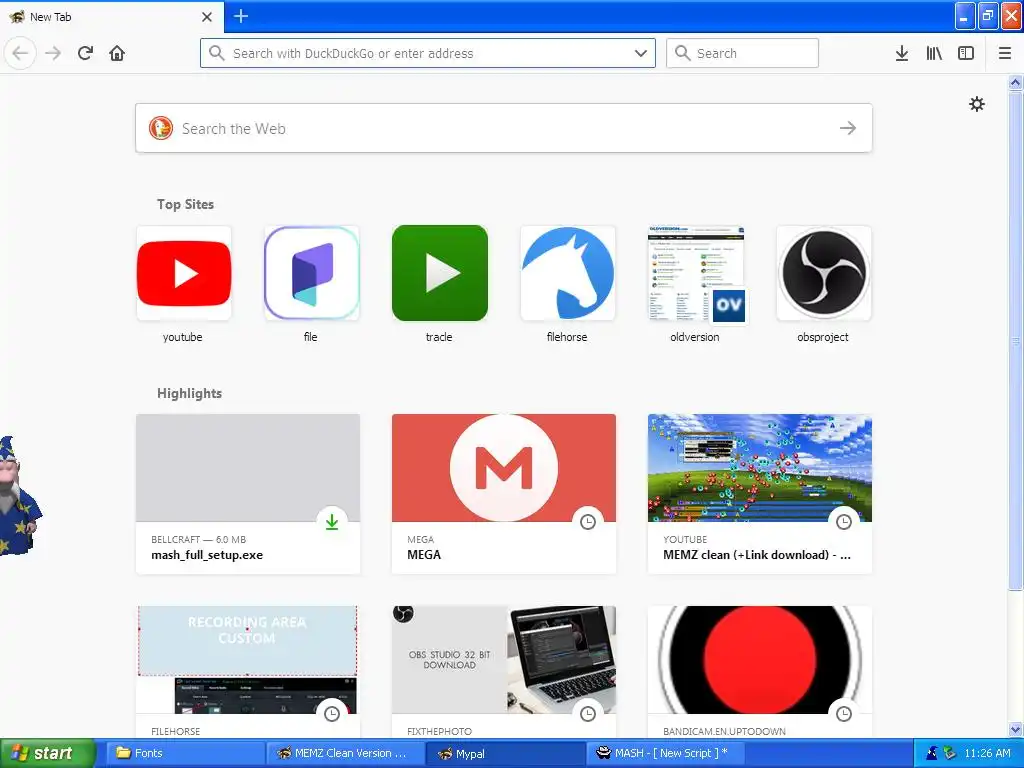Click the Top Sites section heading
1024x768 pixels.
[185, 204]
